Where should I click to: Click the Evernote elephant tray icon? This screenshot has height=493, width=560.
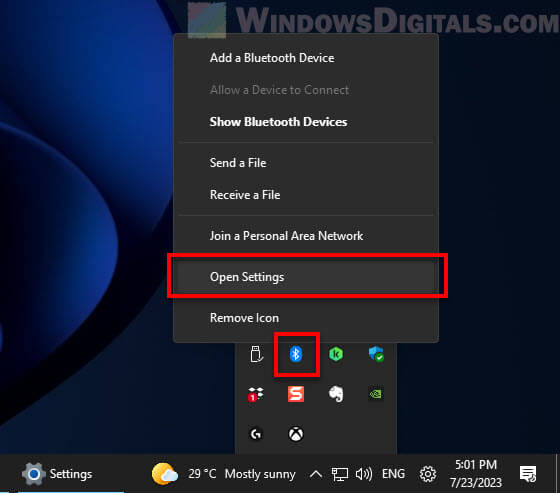click(x=336, y=394)
